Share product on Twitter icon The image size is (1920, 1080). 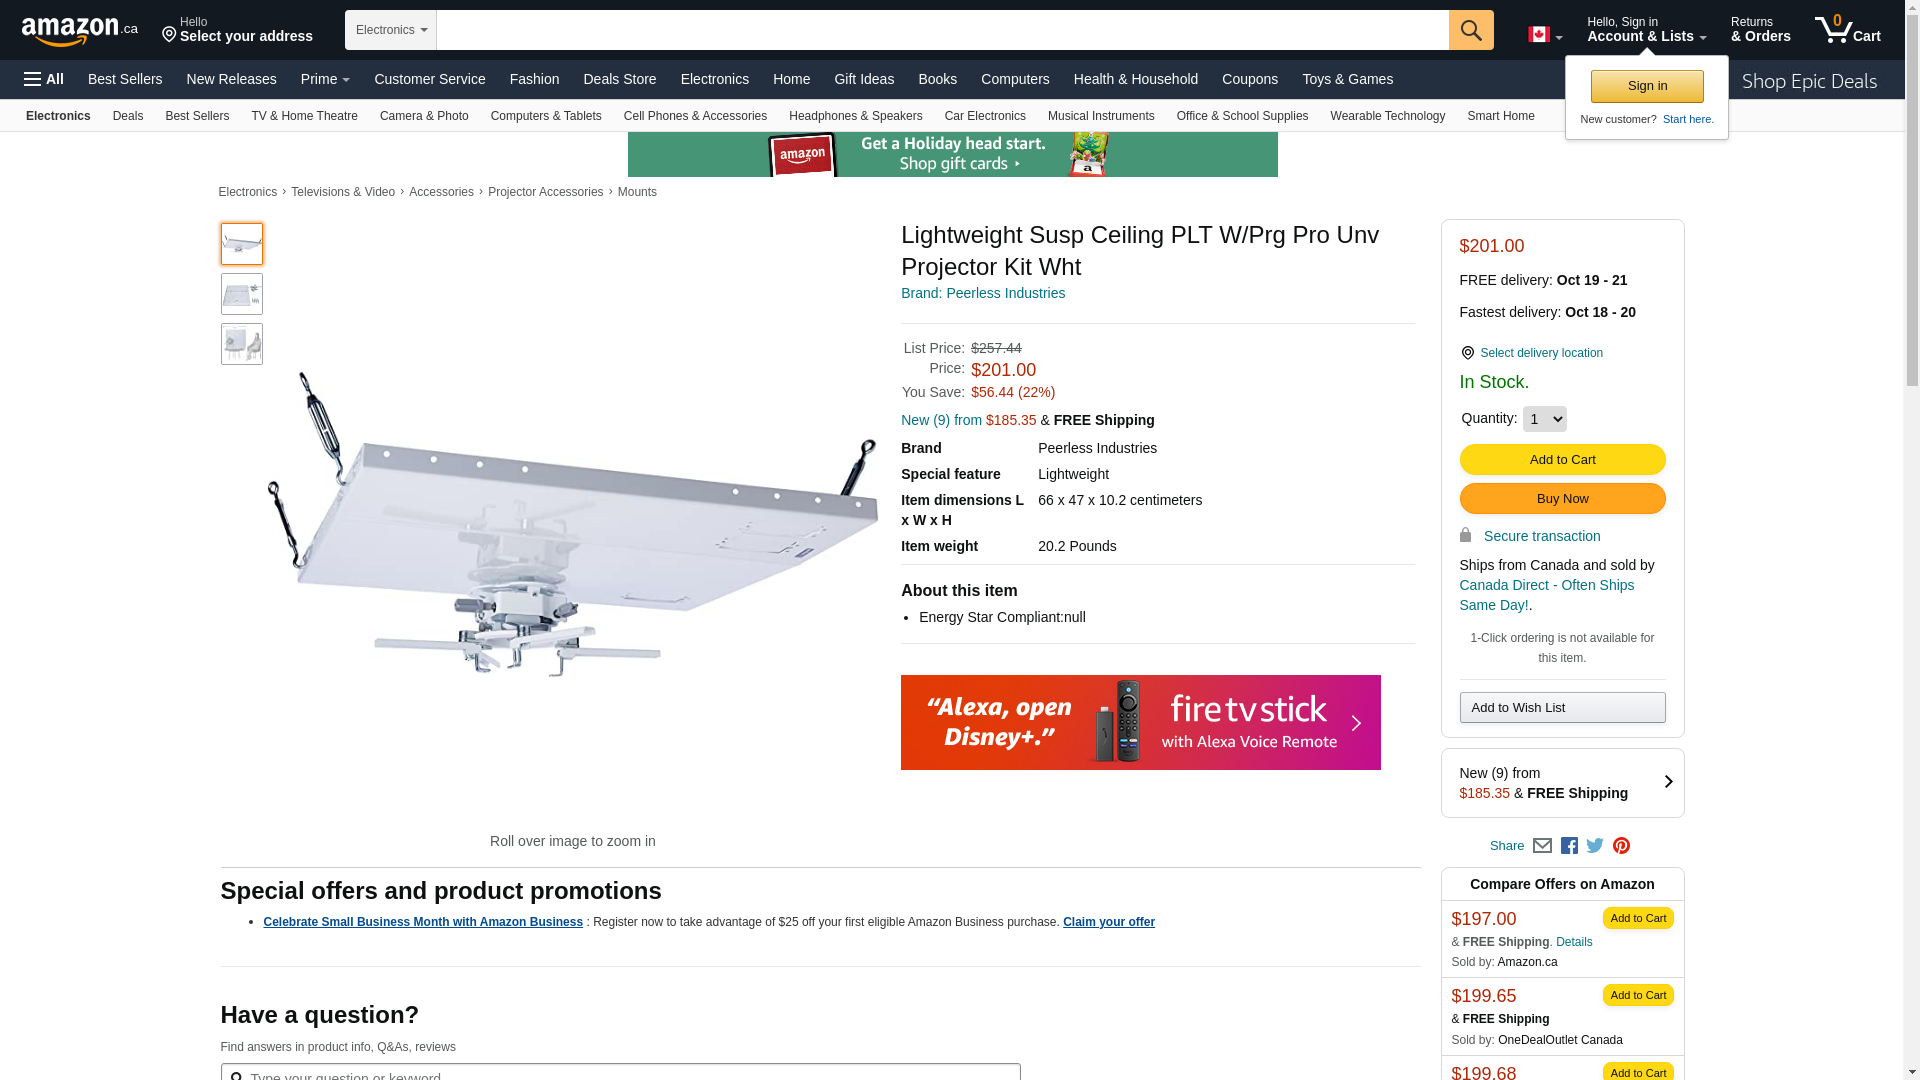[1595, 846]
